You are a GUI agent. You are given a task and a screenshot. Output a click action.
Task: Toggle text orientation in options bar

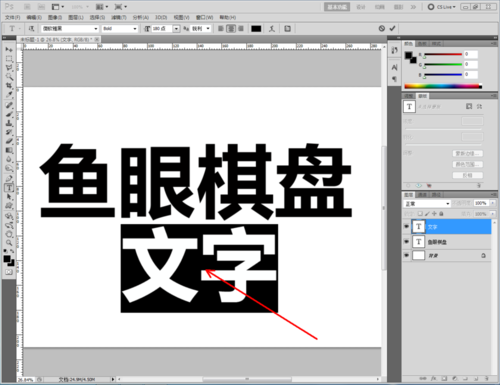[31, 29]
